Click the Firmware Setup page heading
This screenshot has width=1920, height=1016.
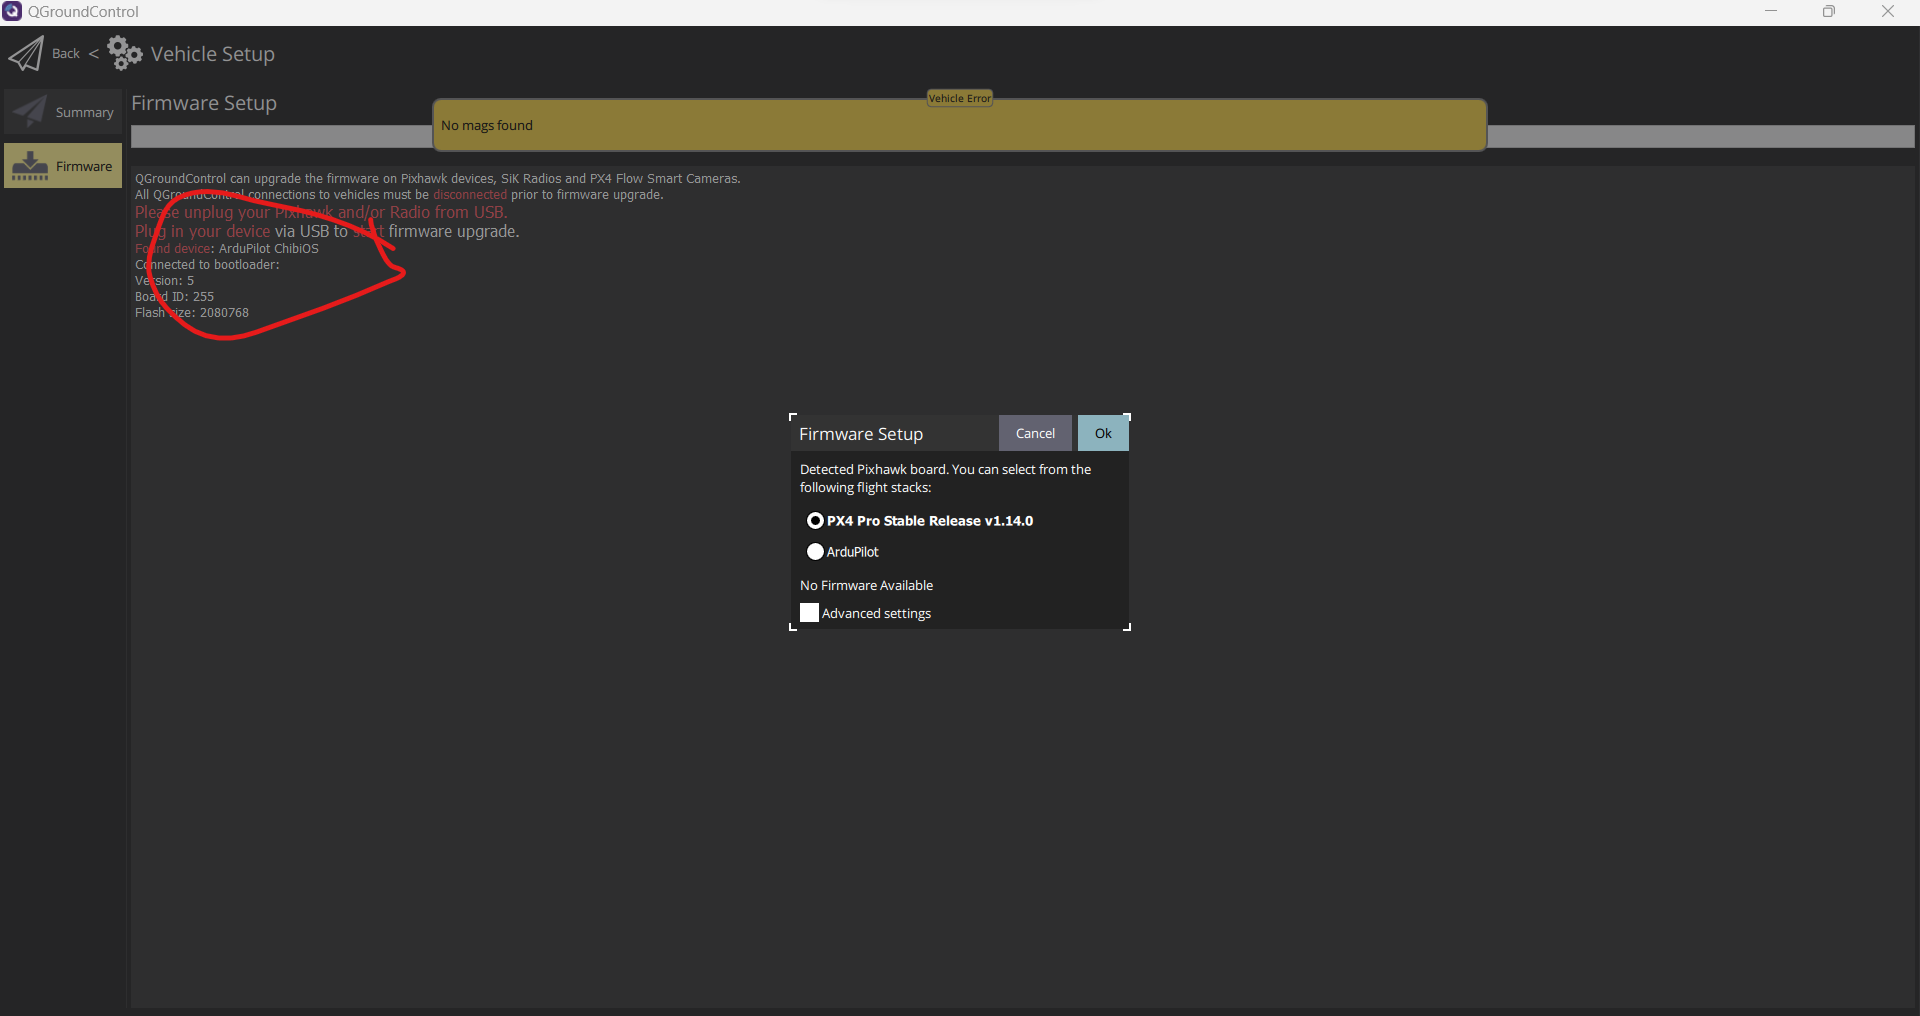pos(204,103)
